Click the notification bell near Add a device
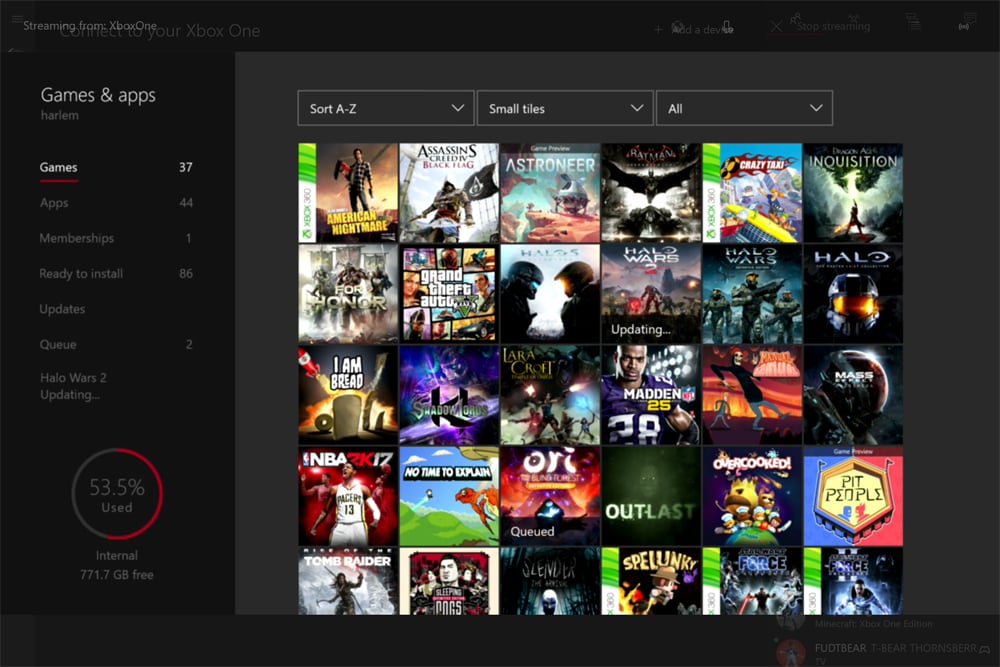The width and height of the screenshot is (1000, 667). pos(729,24)
